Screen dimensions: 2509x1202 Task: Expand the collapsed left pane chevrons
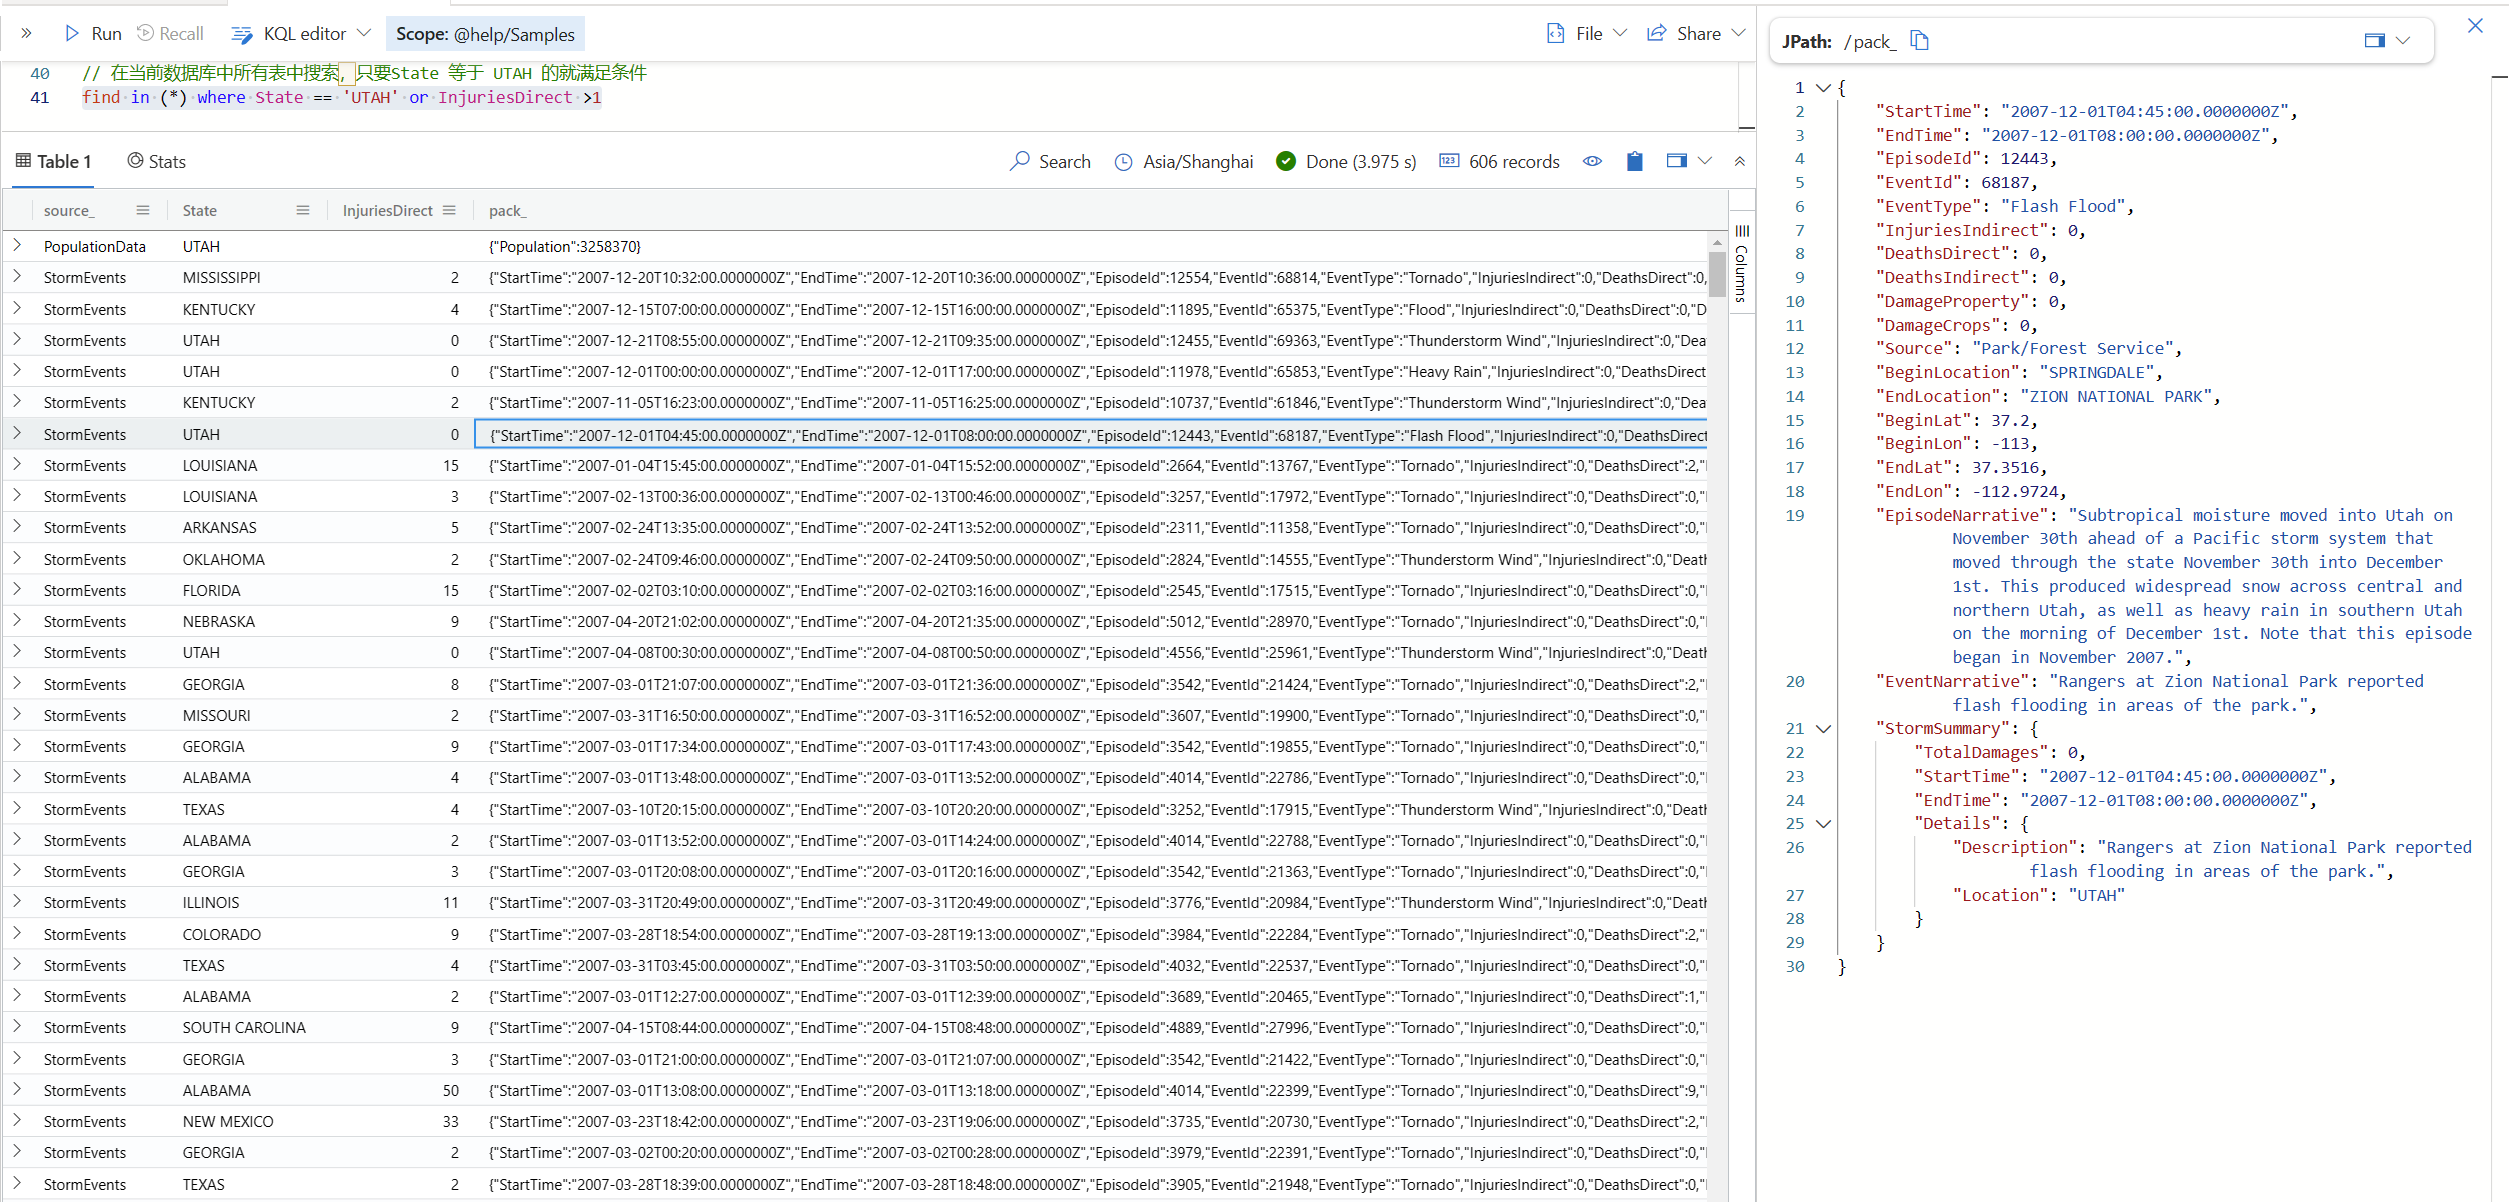[26, 34]
